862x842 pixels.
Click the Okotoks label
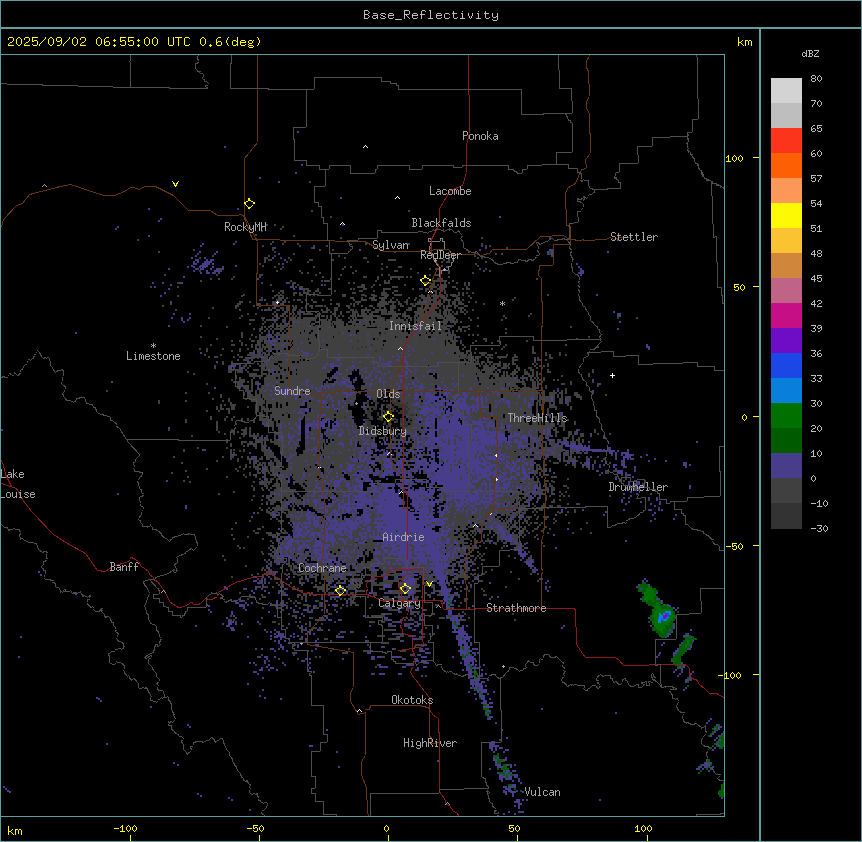pyautogui.click(x=412, y=700)
